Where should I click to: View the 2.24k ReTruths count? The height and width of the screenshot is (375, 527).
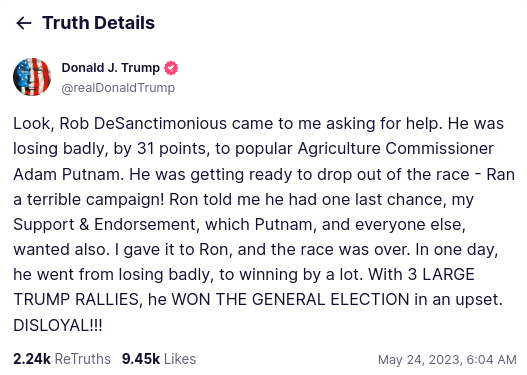tap(62, 359)
